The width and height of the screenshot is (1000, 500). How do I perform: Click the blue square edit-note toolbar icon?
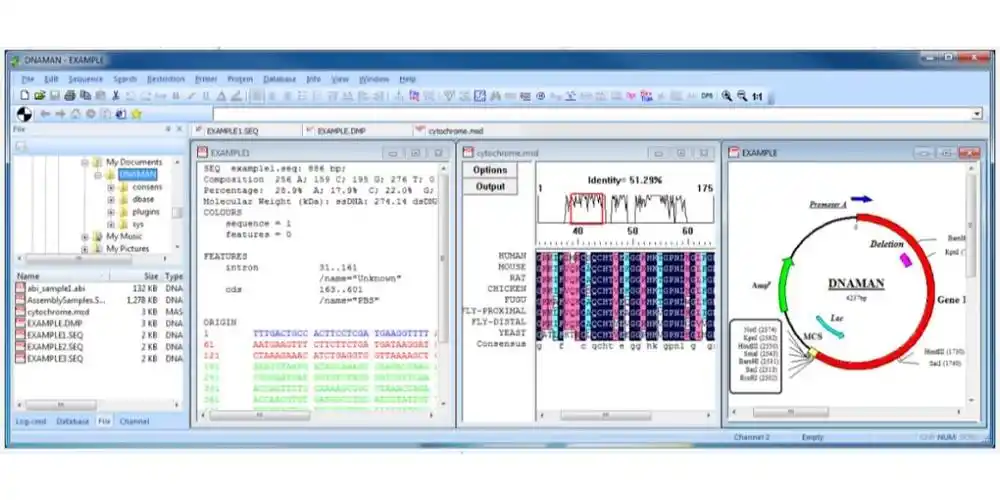480,96
